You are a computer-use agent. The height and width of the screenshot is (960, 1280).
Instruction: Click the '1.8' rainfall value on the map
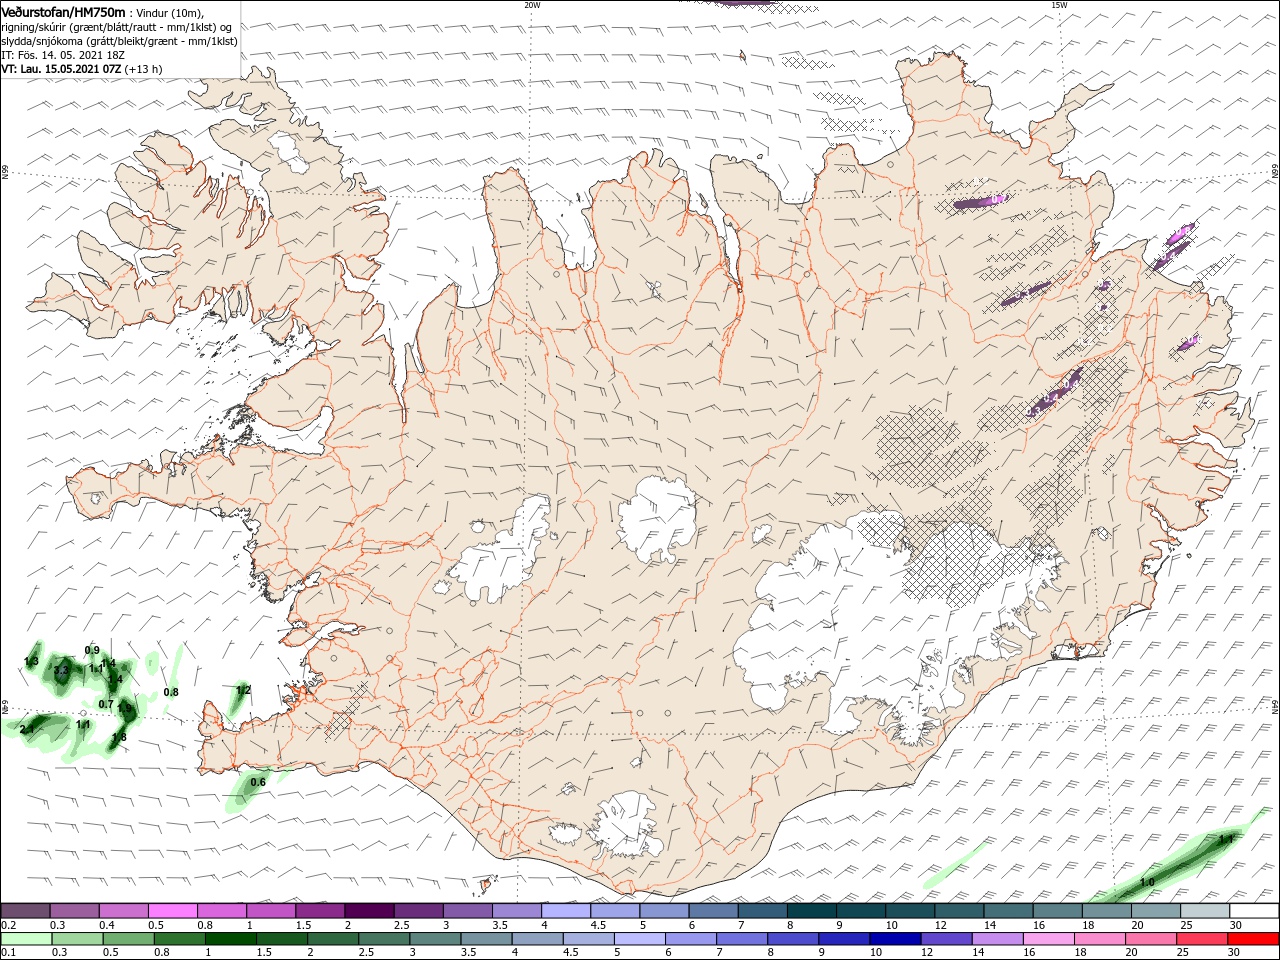[119, 738]
